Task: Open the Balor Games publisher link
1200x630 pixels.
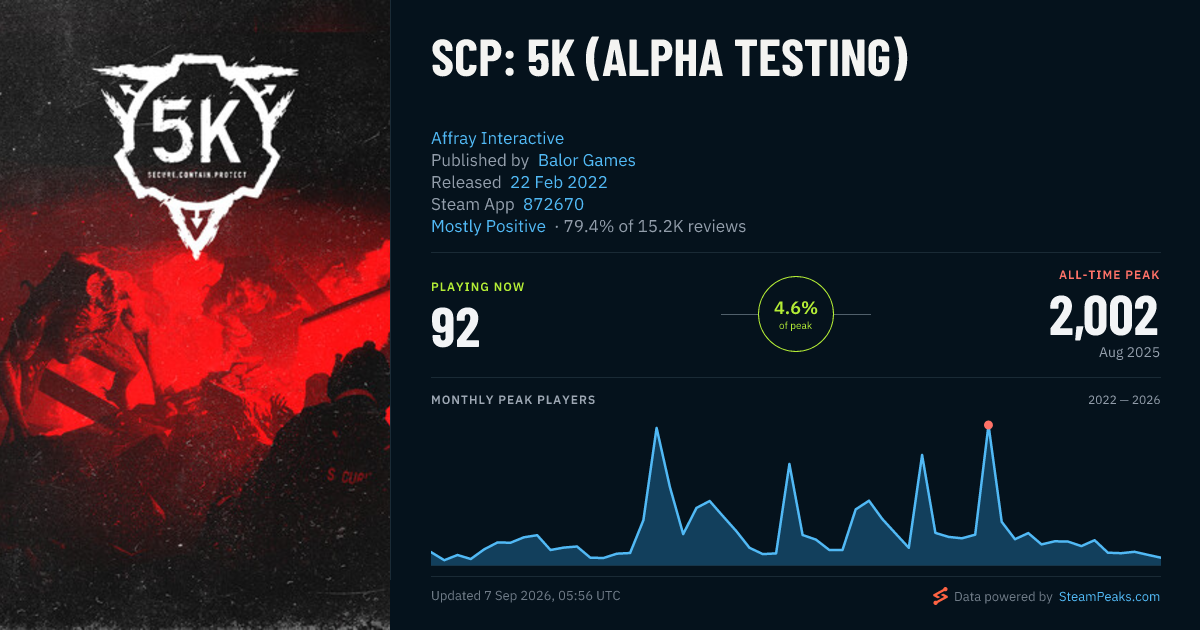Action: 586,160
